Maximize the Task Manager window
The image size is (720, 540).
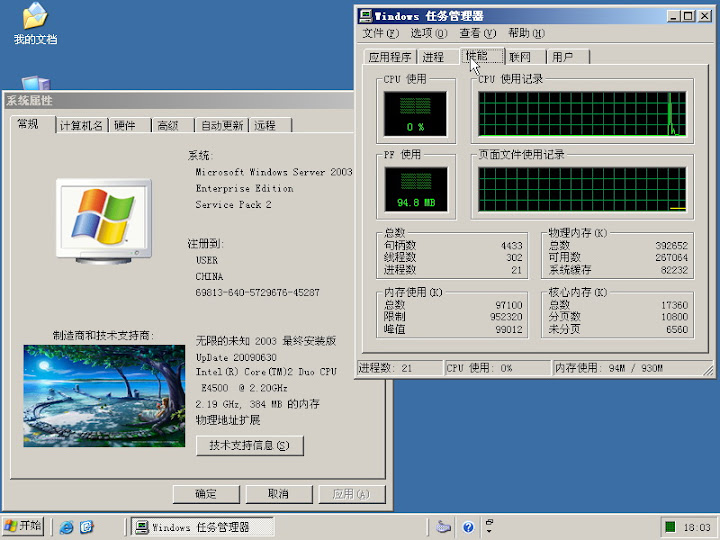[x=688, y=17]
